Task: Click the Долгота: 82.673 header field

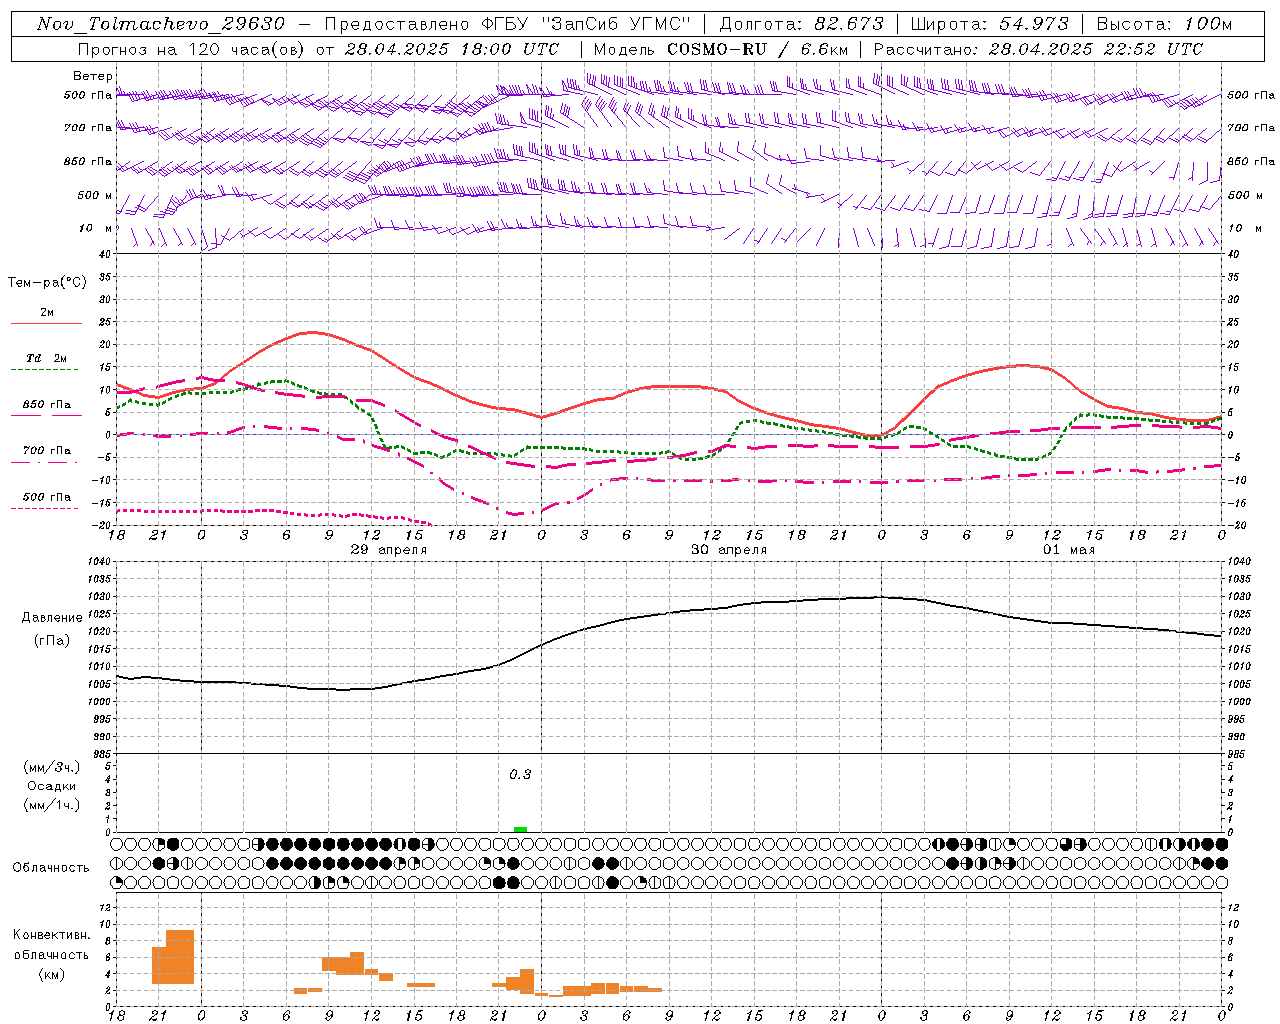Action: tap(801, 24)
